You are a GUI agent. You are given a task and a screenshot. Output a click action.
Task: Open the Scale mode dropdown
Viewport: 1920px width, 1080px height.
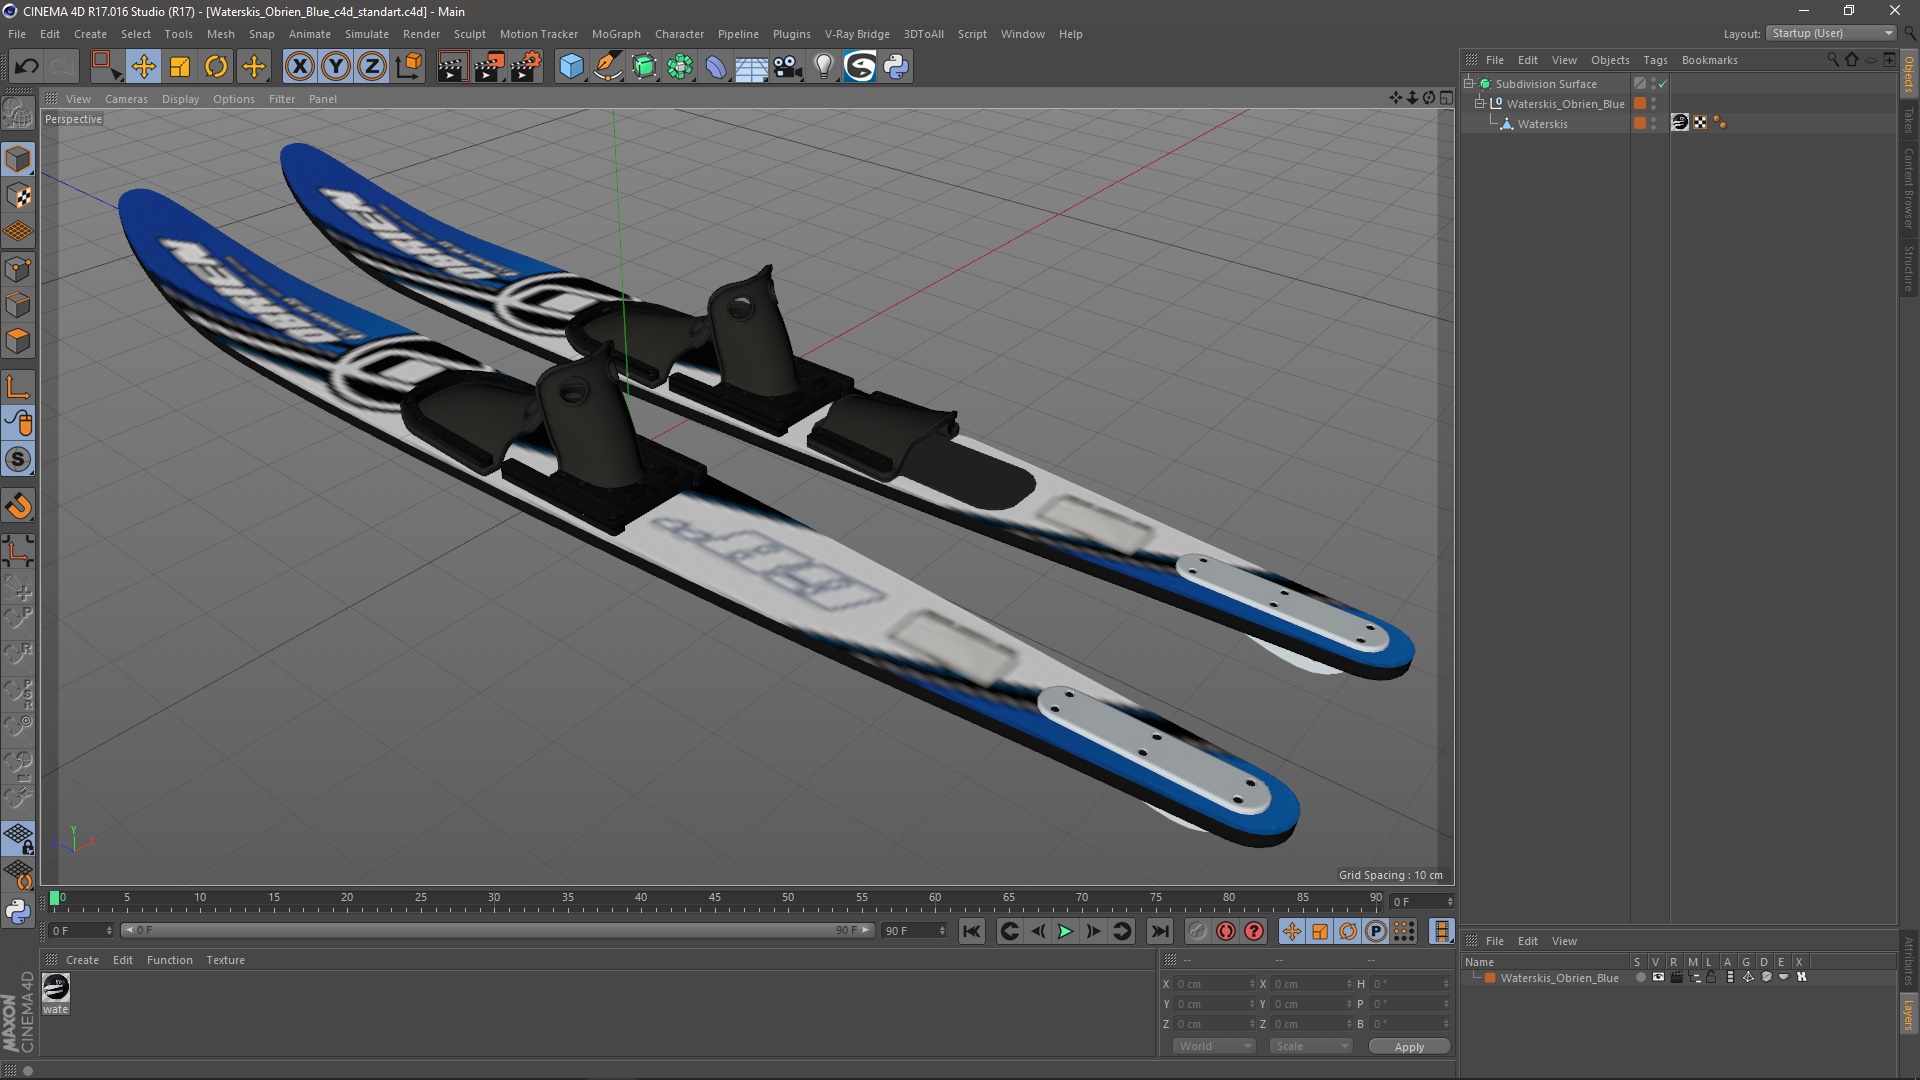1311,1046
